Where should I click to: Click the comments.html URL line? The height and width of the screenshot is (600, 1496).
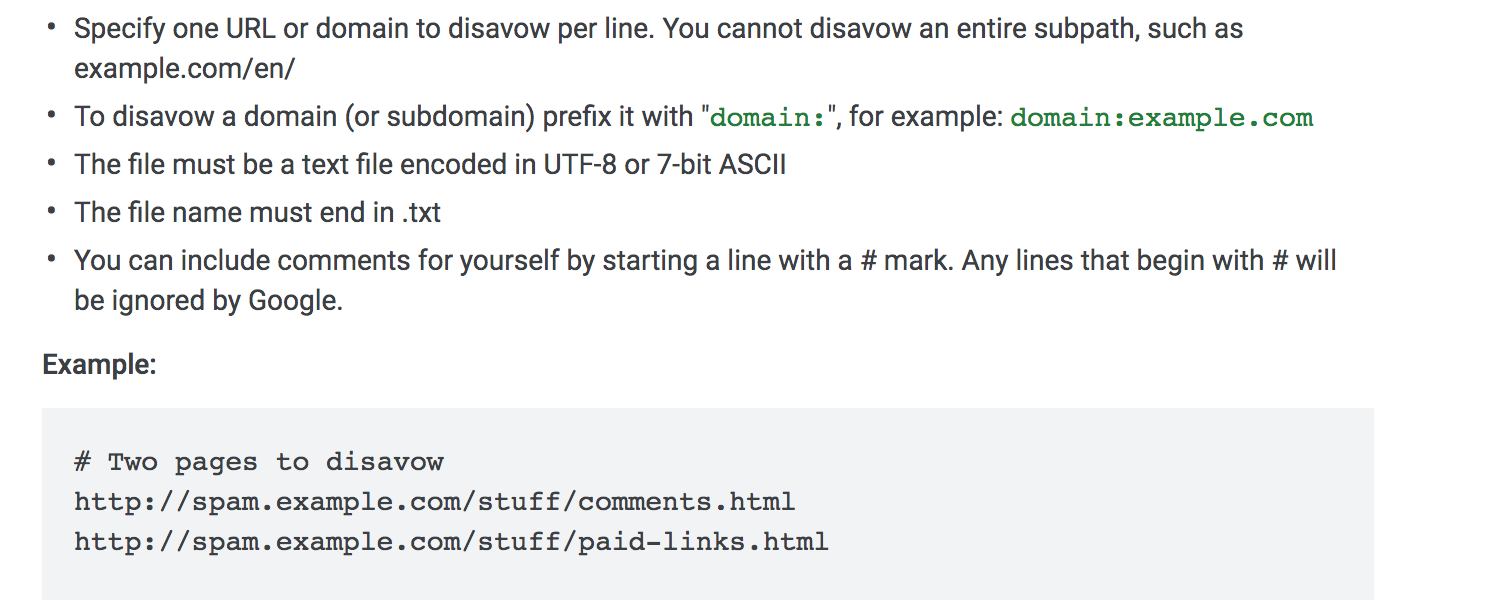click(x=434, y=502)
